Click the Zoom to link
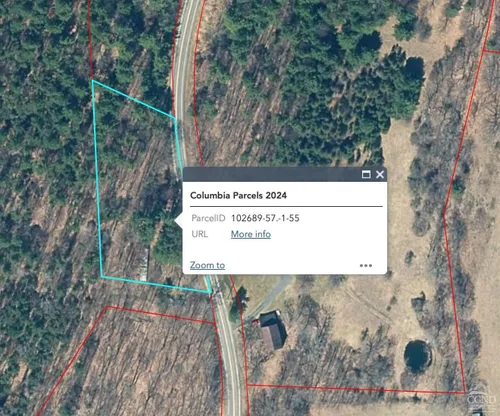Viewport: 500px width, 416px height. [x=207, y=265]
